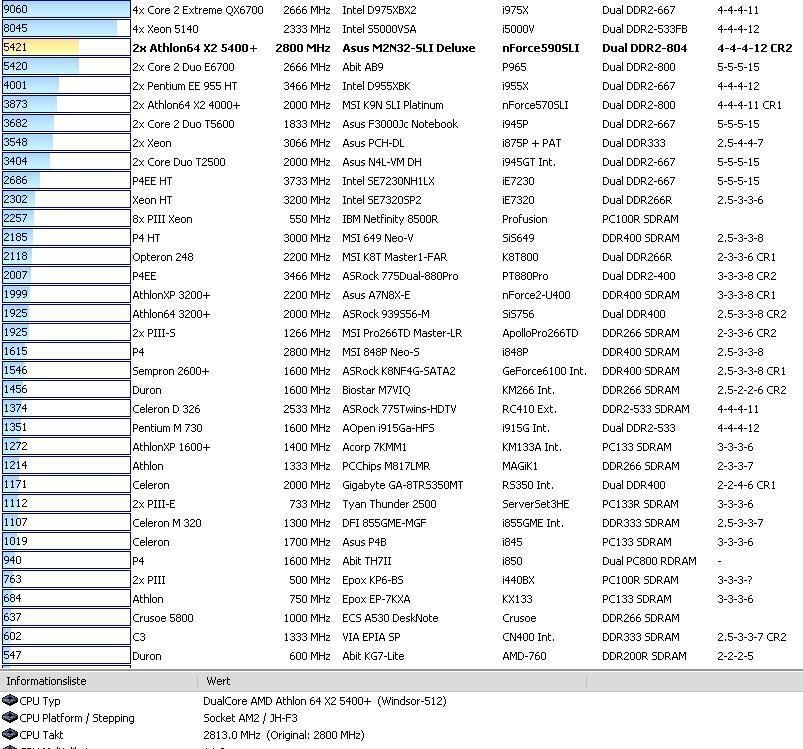Select the 2x Athlon64 X2 4000+ row
803x749 pixels.
[x=402, y=104]
